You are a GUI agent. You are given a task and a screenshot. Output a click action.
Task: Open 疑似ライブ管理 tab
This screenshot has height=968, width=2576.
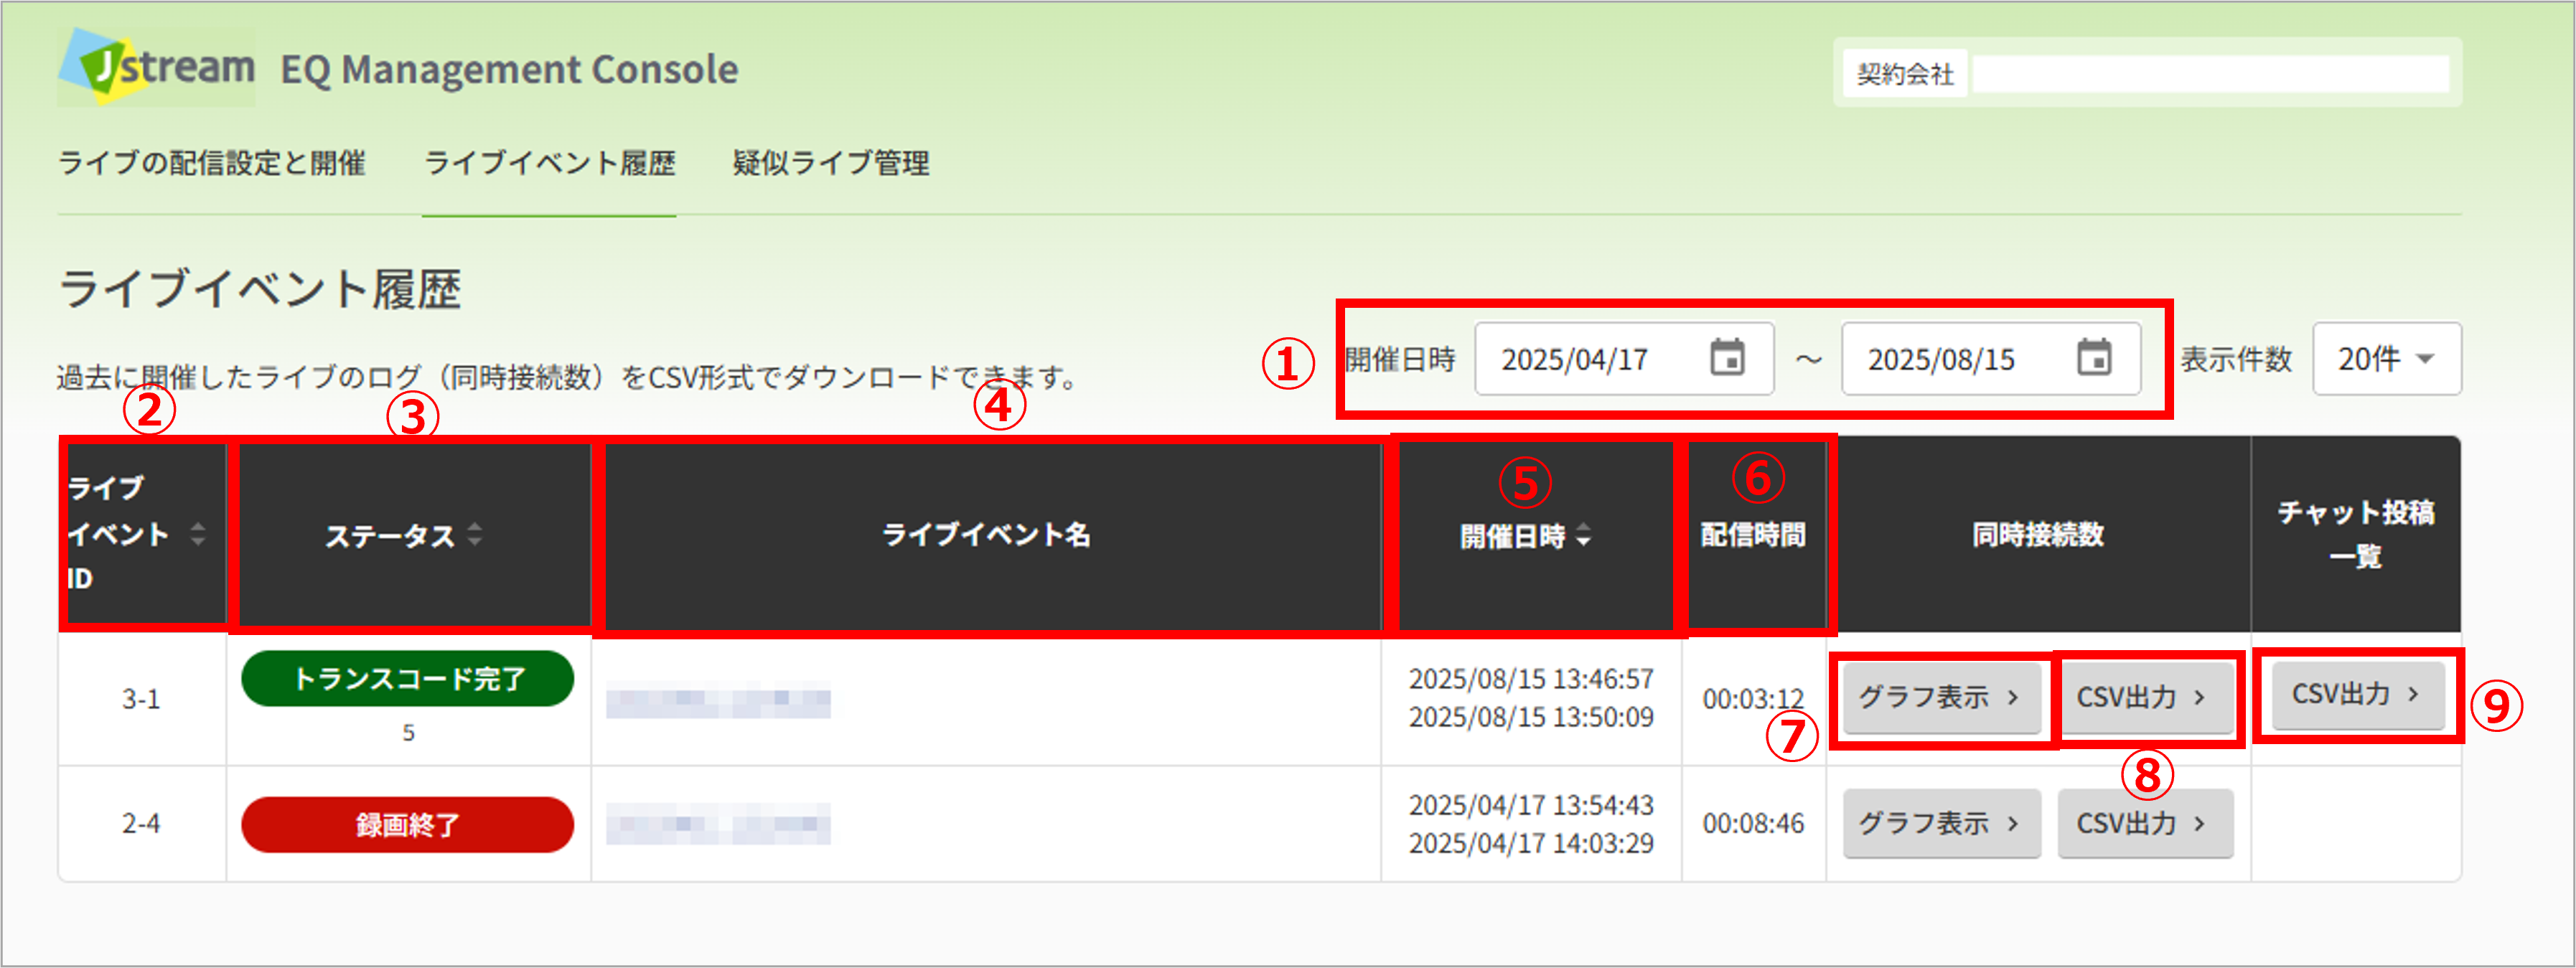click(831, 163)
